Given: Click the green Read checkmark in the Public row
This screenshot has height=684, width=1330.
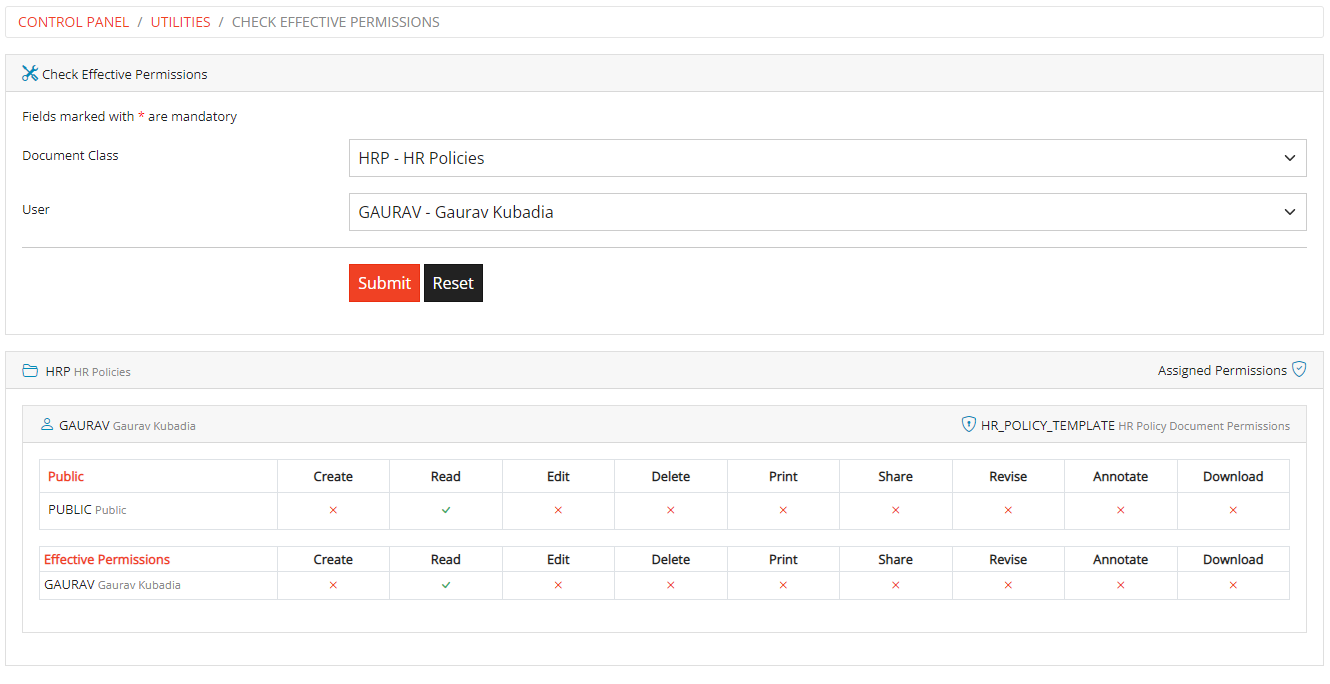Looking at the screenshot, I should point(445,510).
